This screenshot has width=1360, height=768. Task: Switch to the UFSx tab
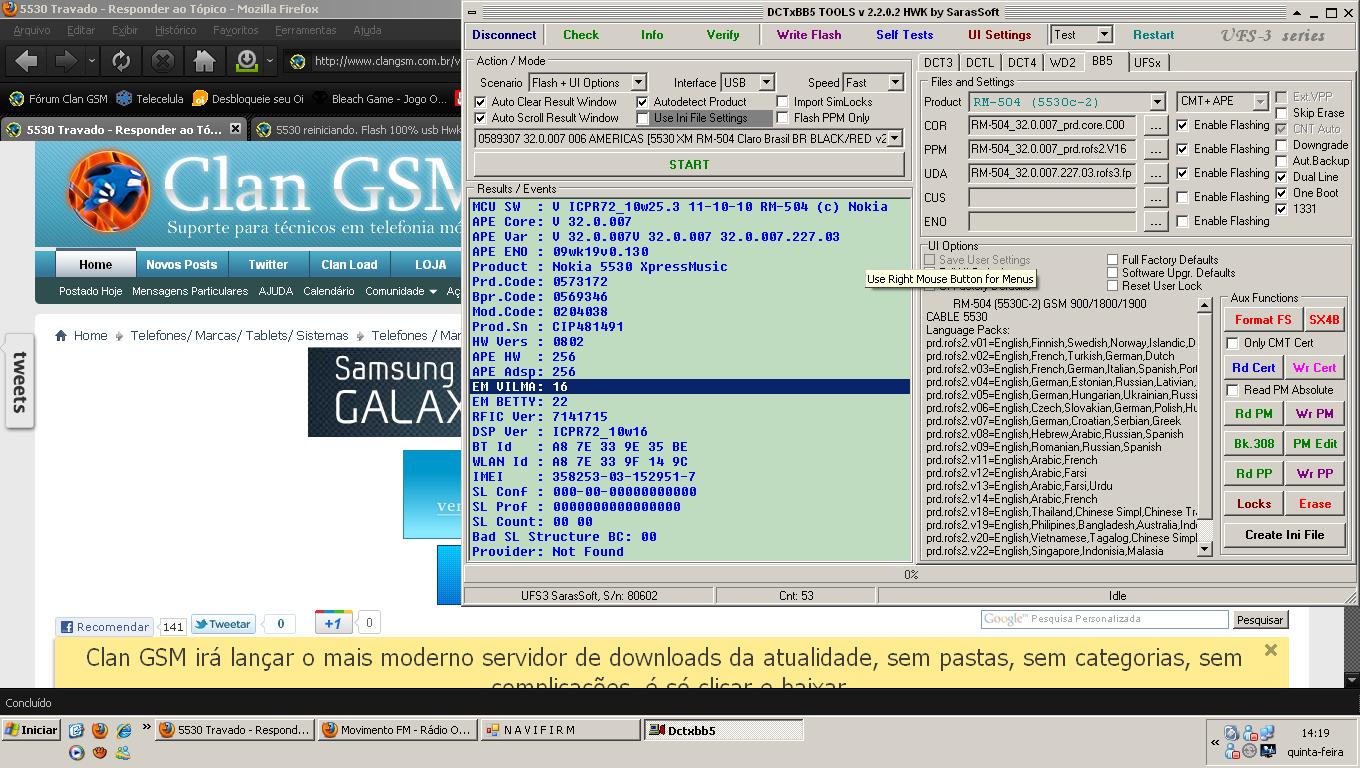1146,63
